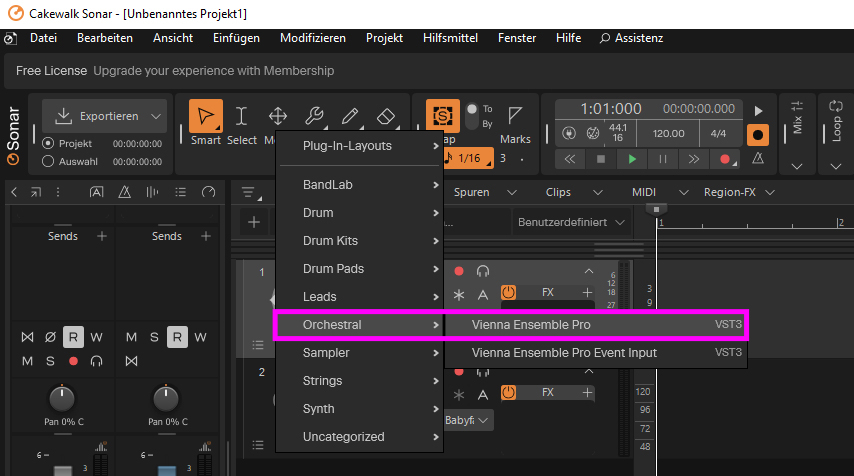Viewport: 854px width, 476px height.
Task: Click the orange audio engine button
Action: click(758, 135)
